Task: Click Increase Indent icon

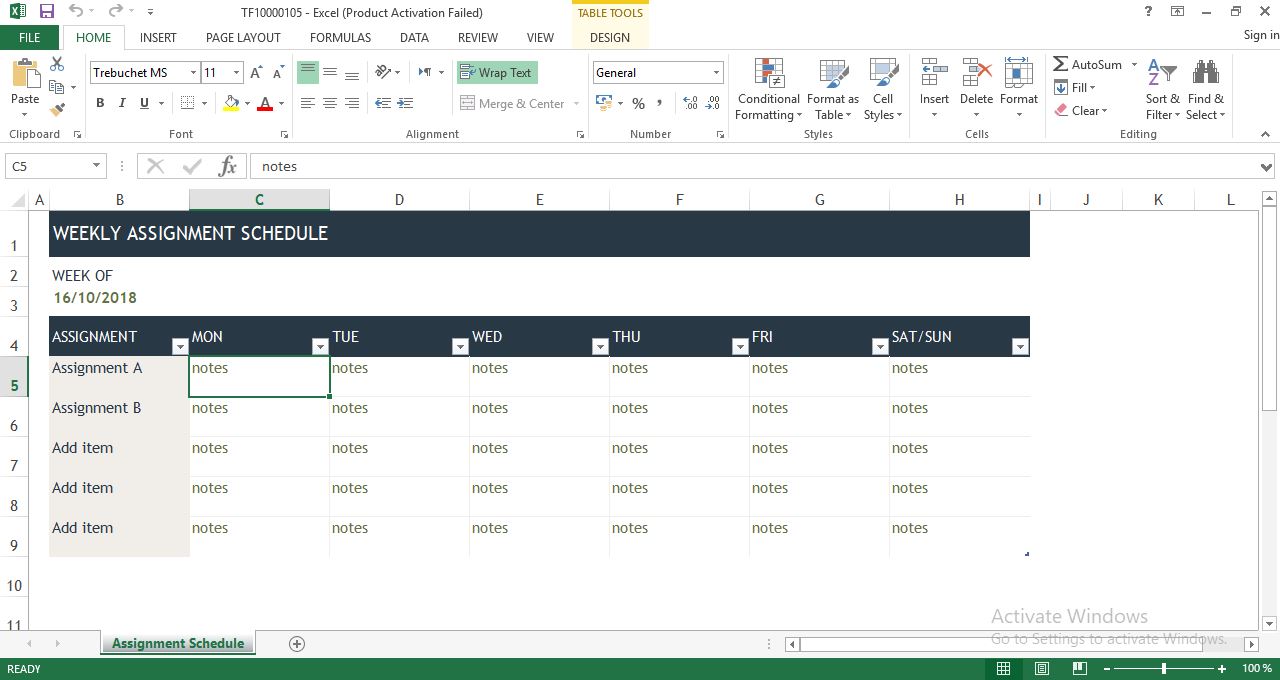Action: coord(405,103)
